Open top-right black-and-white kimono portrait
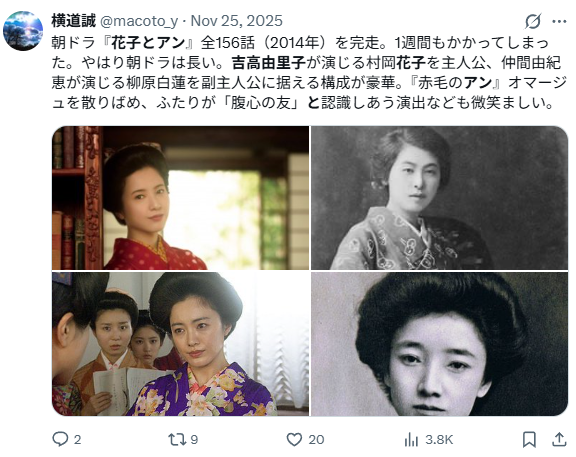The height and width of the screenshot is (457, 576). [x=439, y=198]
